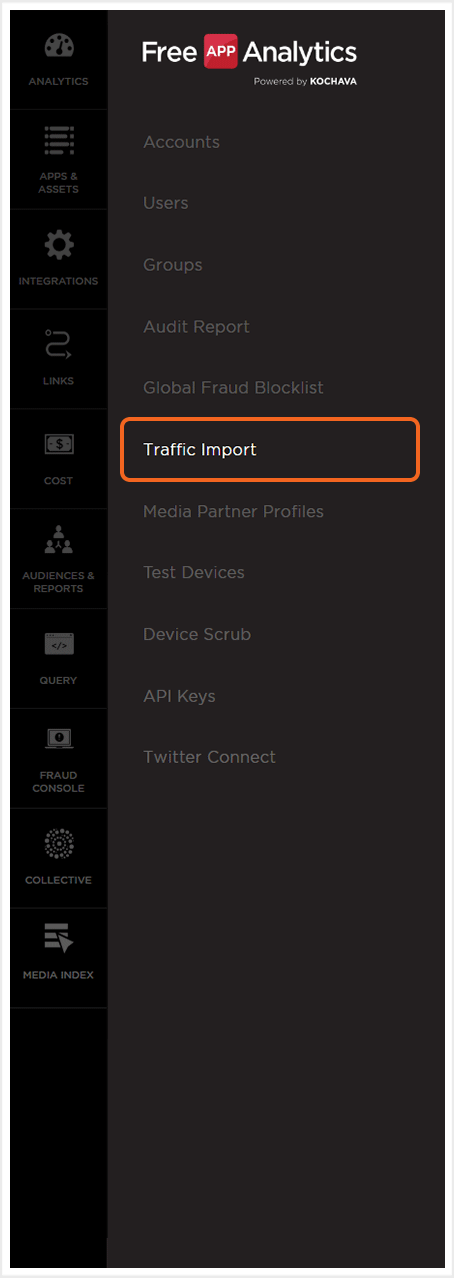Open the Cost dollar bill icon
Screen dimensions: 454x1278
point(58,445)
